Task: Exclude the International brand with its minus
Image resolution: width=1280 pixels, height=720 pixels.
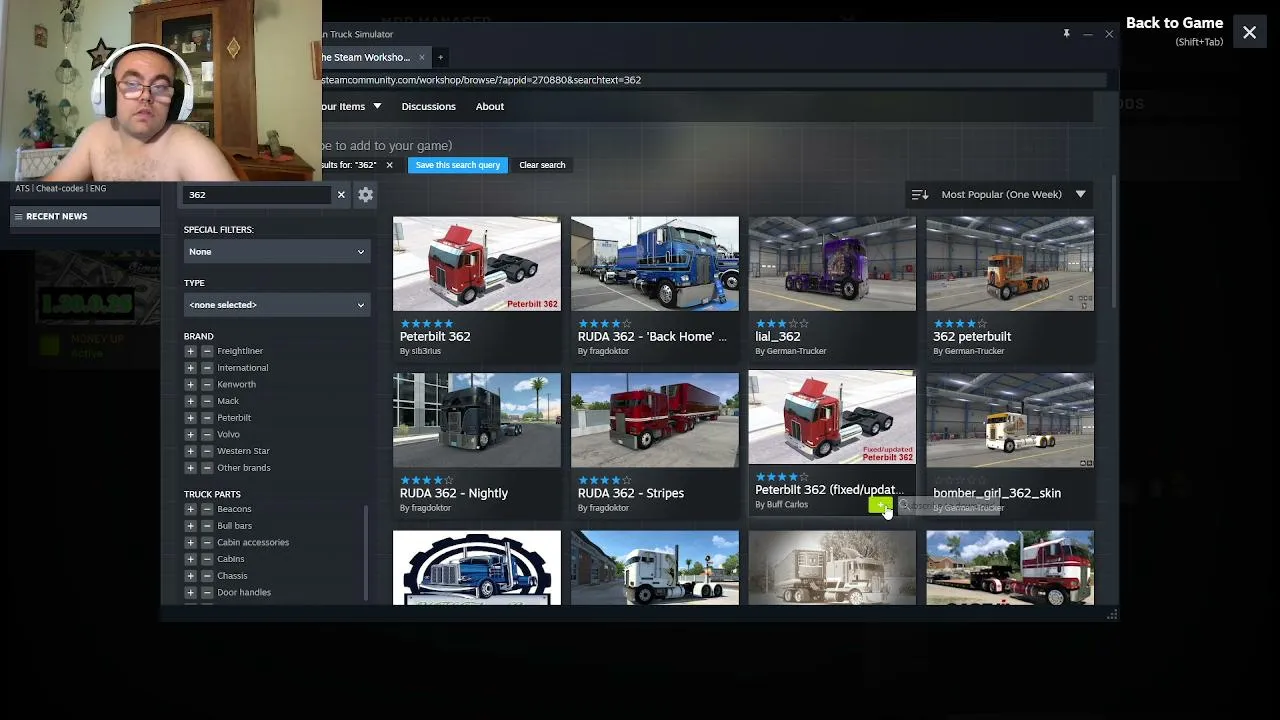Action: (207, 368)
